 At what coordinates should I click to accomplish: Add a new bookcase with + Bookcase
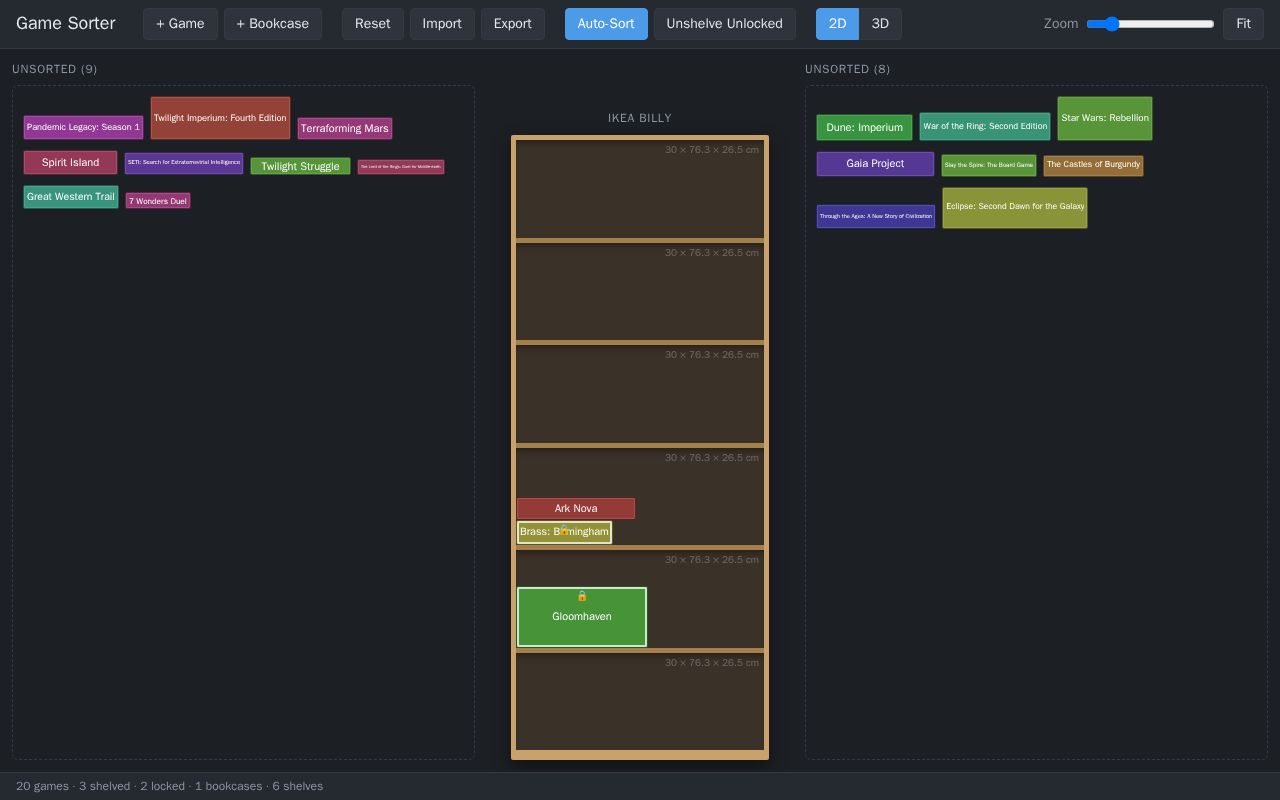click(x=273, y=24)
